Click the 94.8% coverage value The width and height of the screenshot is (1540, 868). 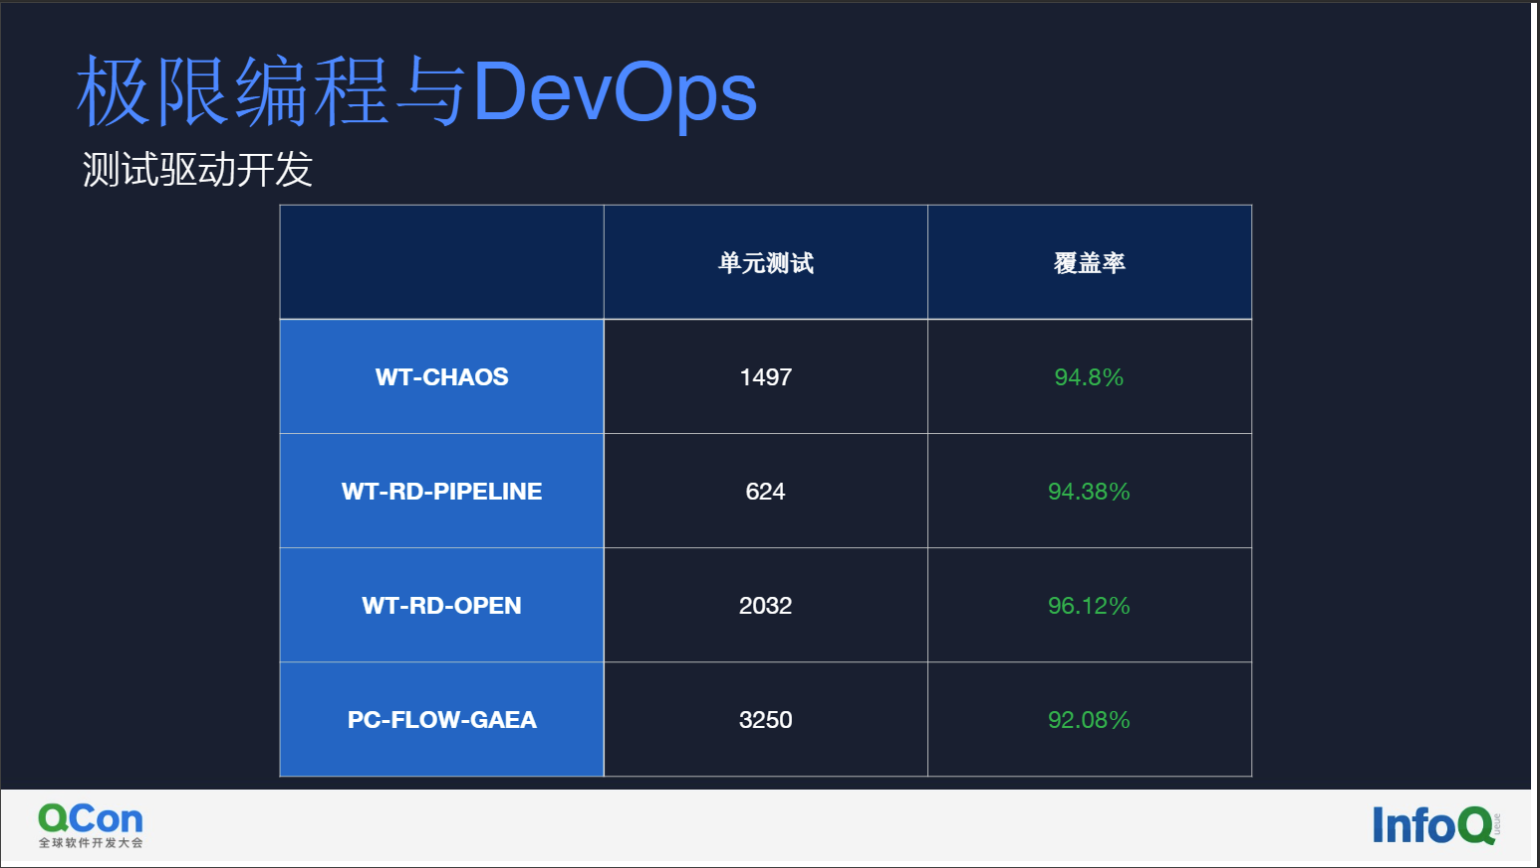1089,377
